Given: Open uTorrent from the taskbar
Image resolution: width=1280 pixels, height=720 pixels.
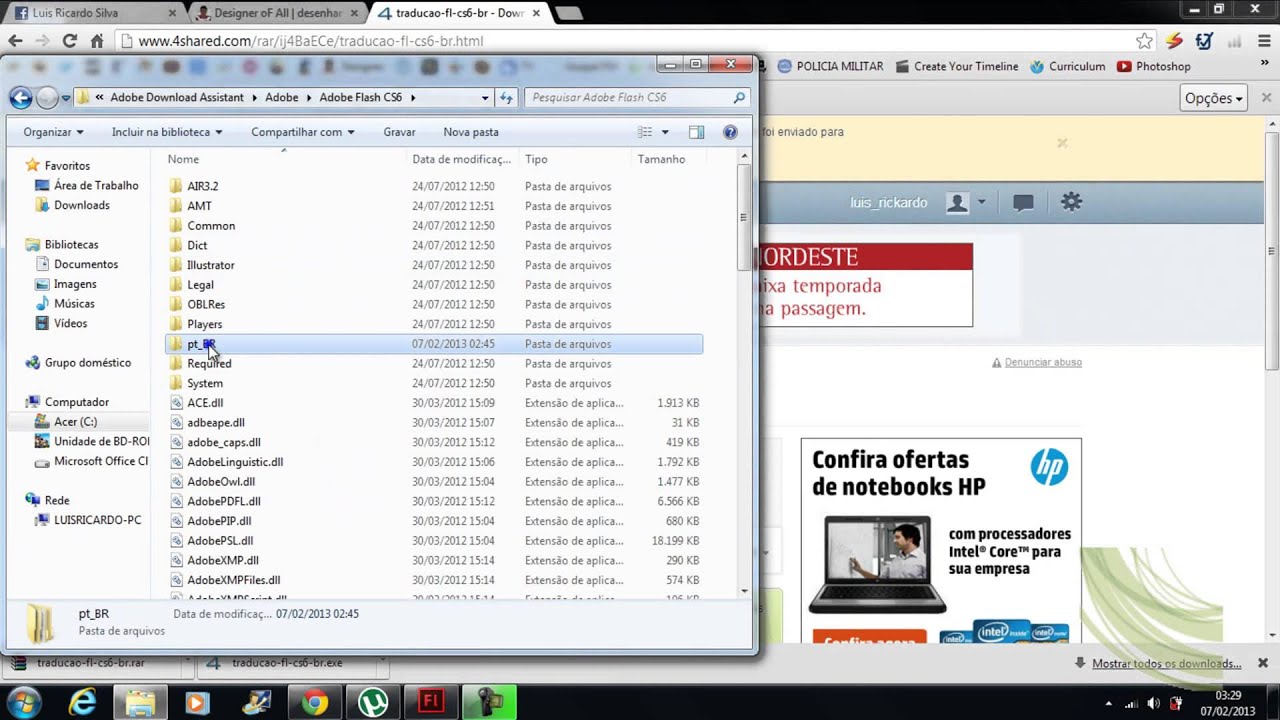Looking at the screenshot, I should (373, 702).
